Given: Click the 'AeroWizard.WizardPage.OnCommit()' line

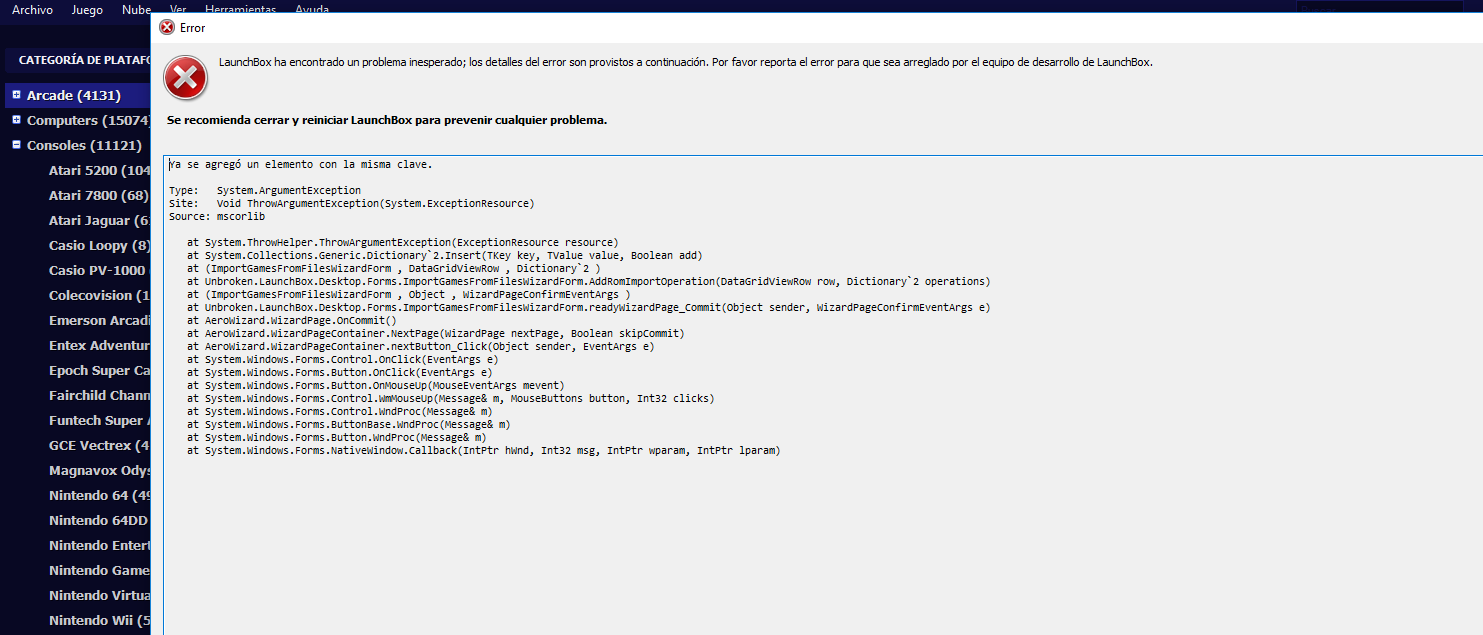Looking at the screenshot, I should [292, 320].
